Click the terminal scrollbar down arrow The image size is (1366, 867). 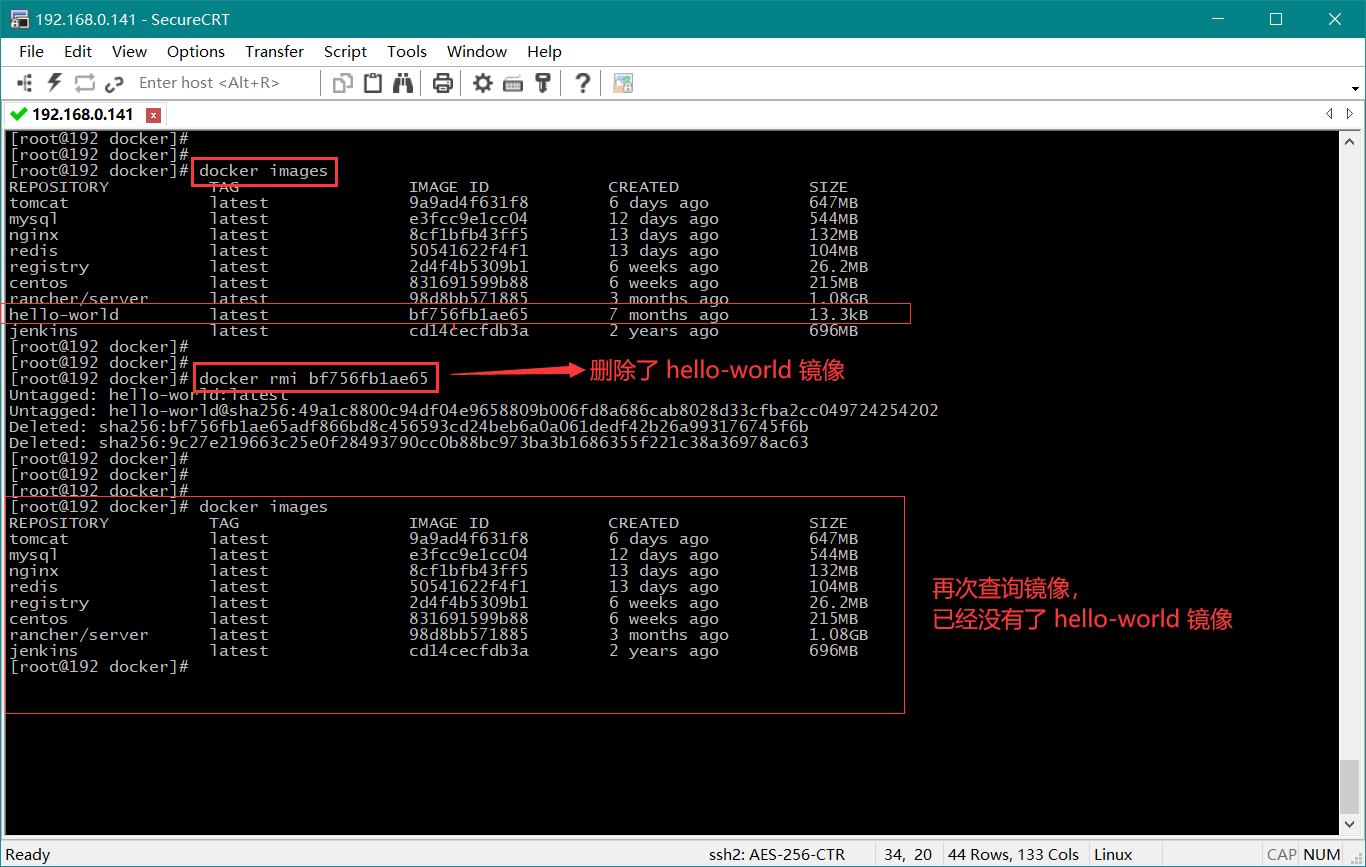pos(1350,827)
